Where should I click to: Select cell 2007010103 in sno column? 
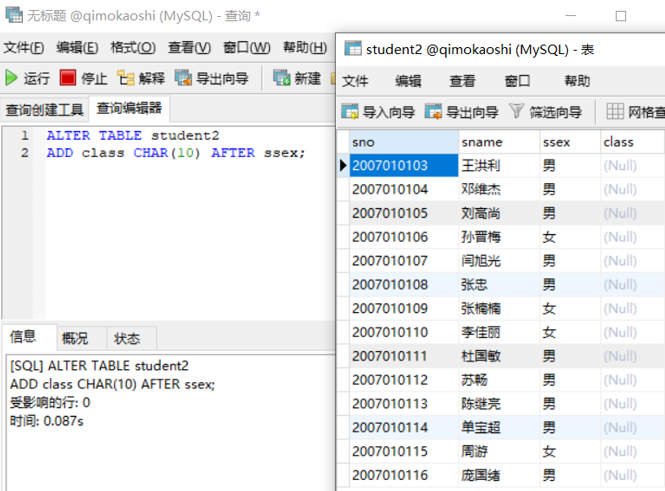click(403, 165)
